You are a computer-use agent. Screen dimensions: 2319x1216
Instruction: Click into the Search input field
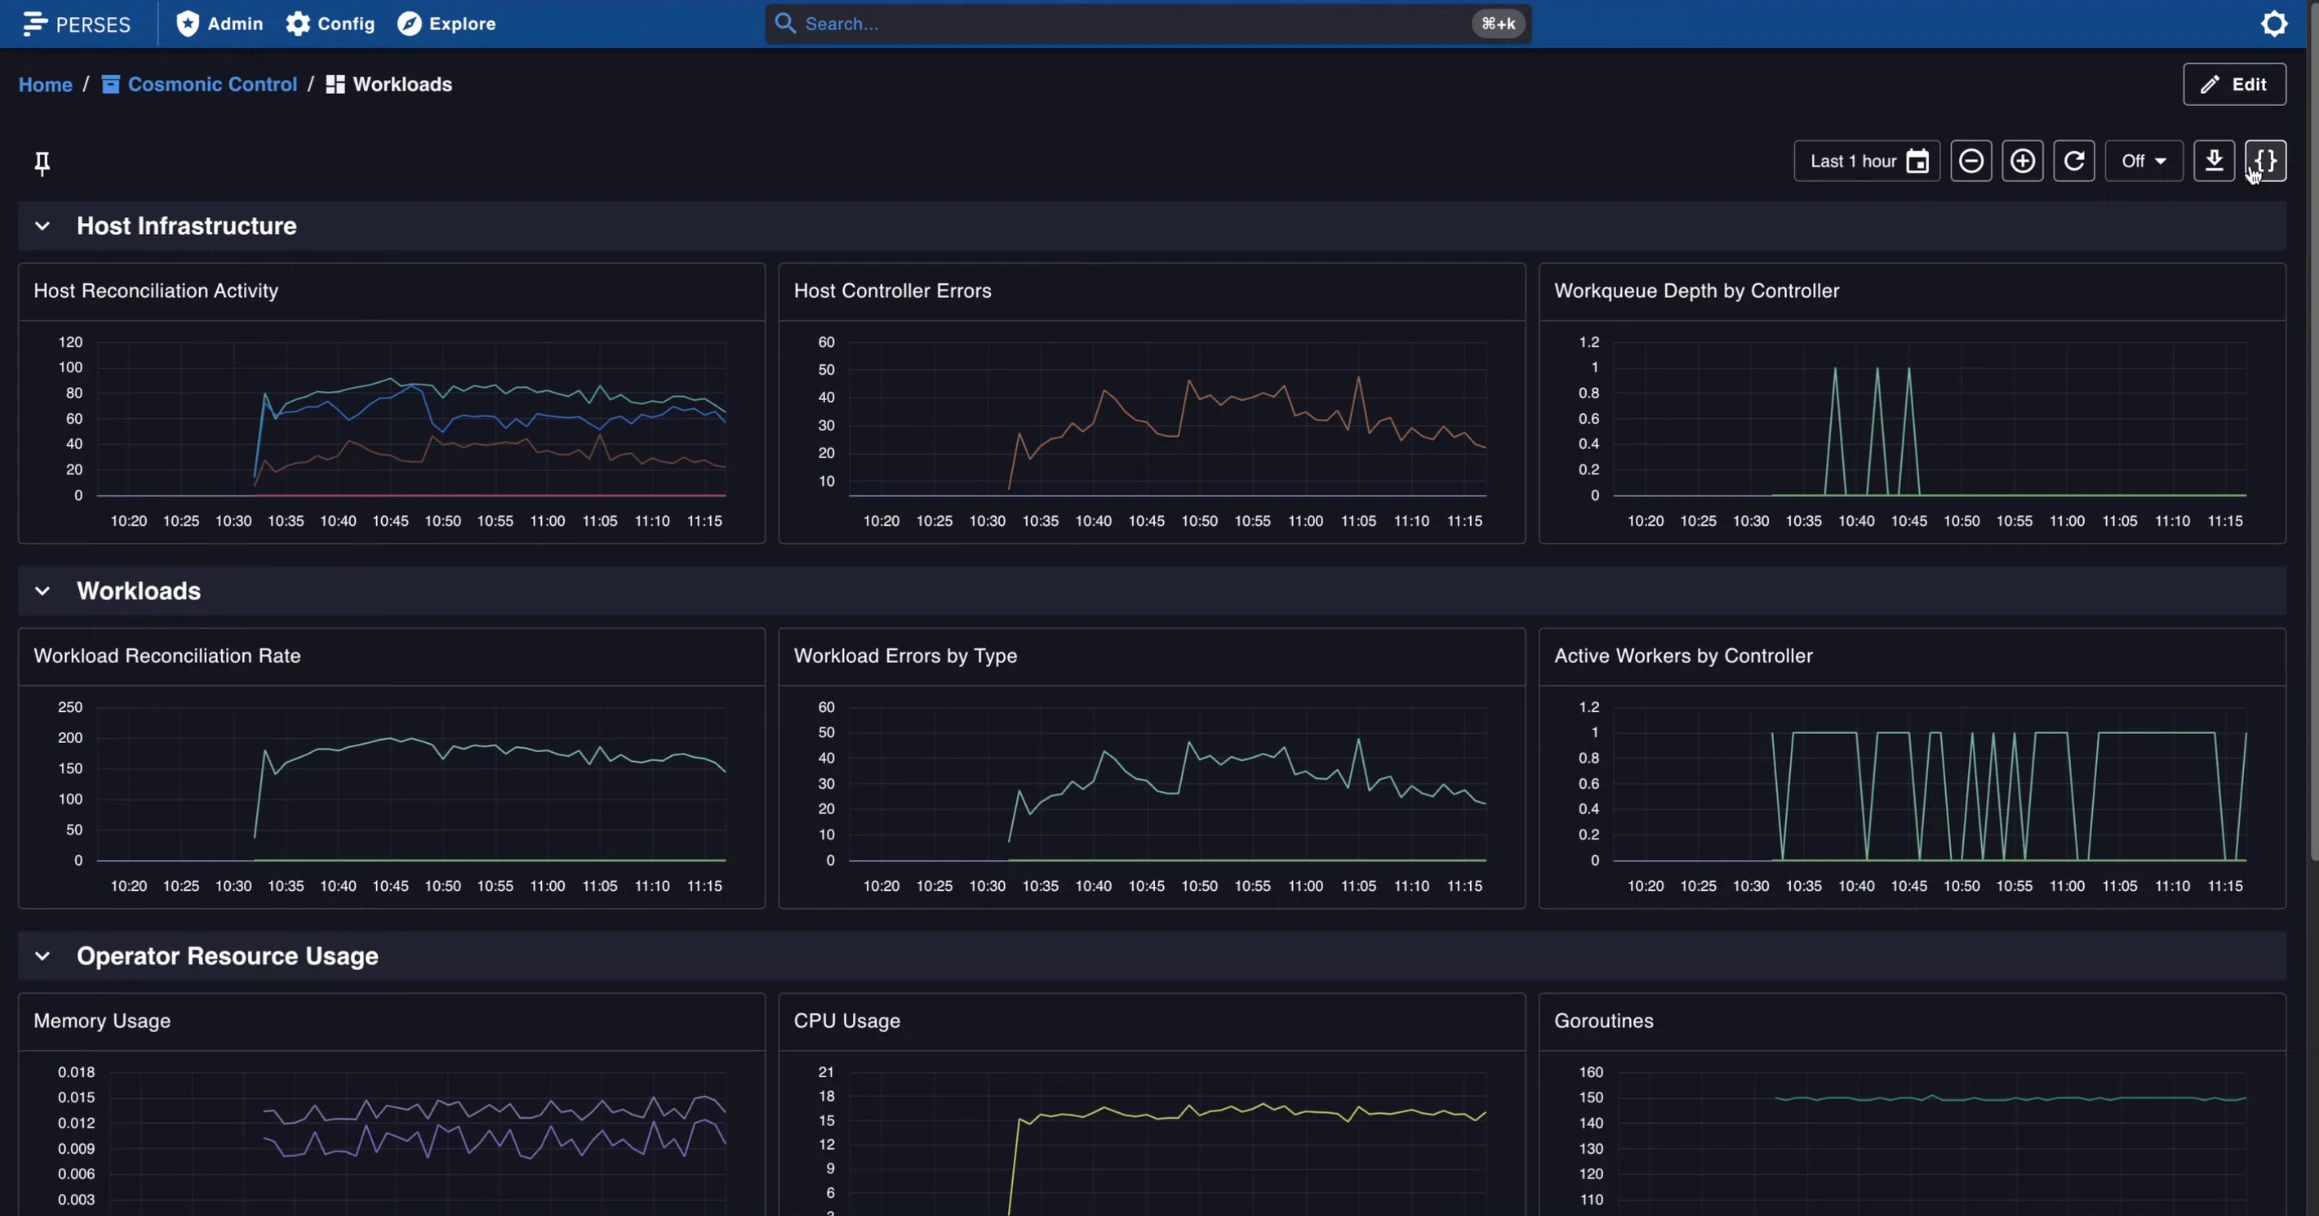(1130, 24)
